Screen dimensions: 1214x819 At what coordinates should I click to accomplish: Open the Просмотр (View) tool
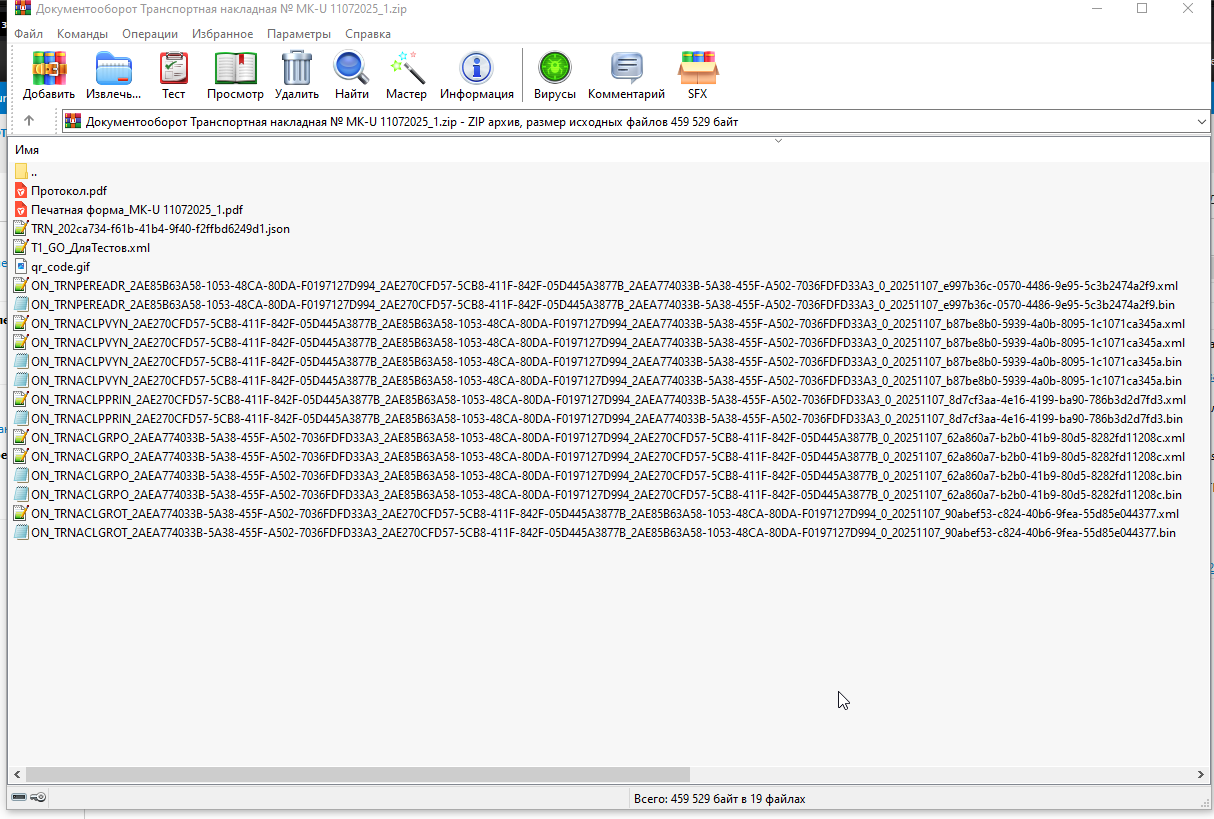point(236,68)
